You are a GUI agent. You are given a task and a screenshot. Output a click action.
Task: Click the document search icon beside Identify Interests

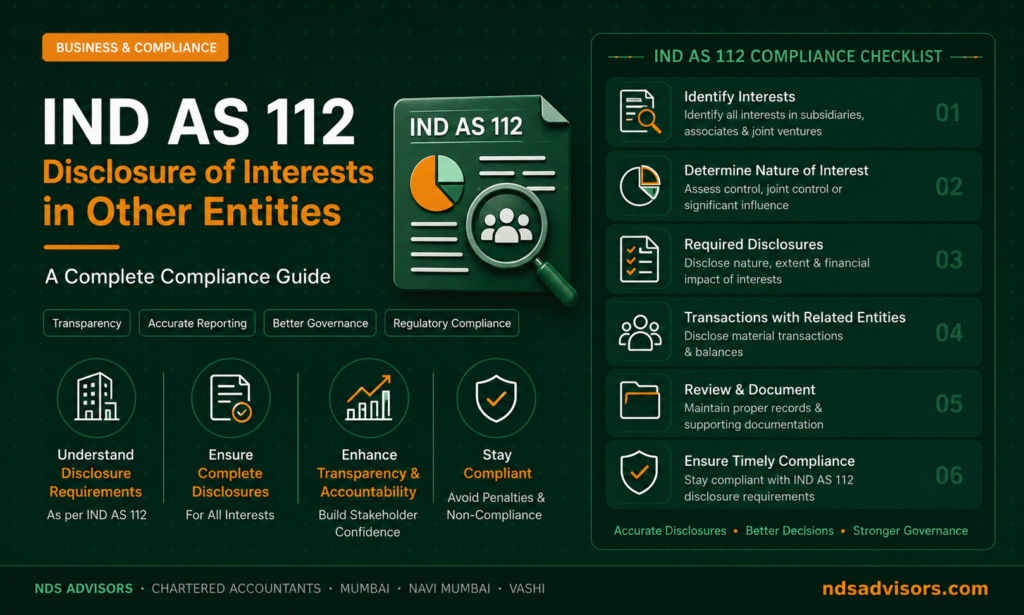(639, 112)
